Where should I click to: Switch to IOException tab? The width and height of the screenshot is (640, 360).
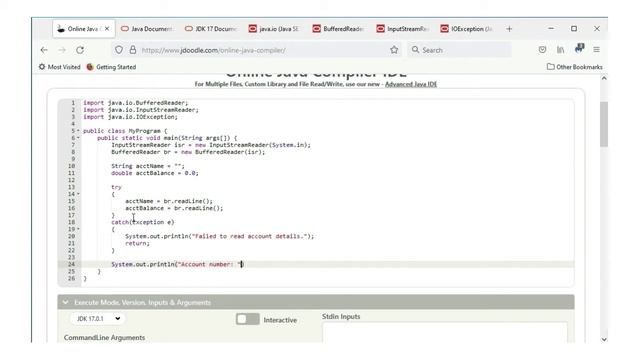[x=467, y=29]
